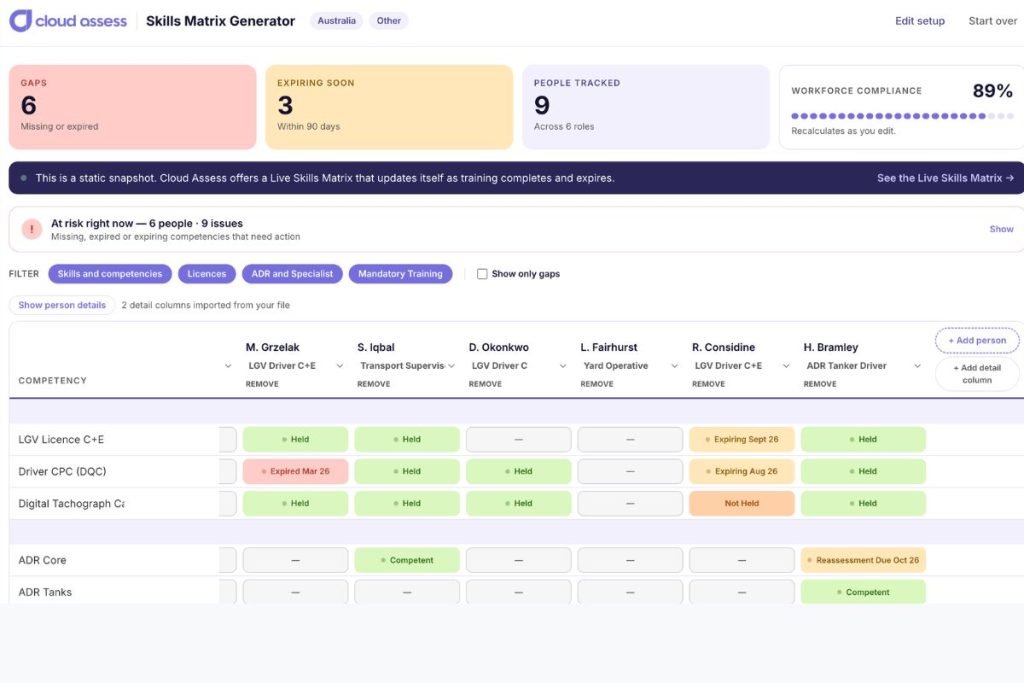This screenshot has width=1024, height=683.
Task: Open H. Bramley's ADR Tanker Driver dropdown
Action: click(x=862, y=366)
